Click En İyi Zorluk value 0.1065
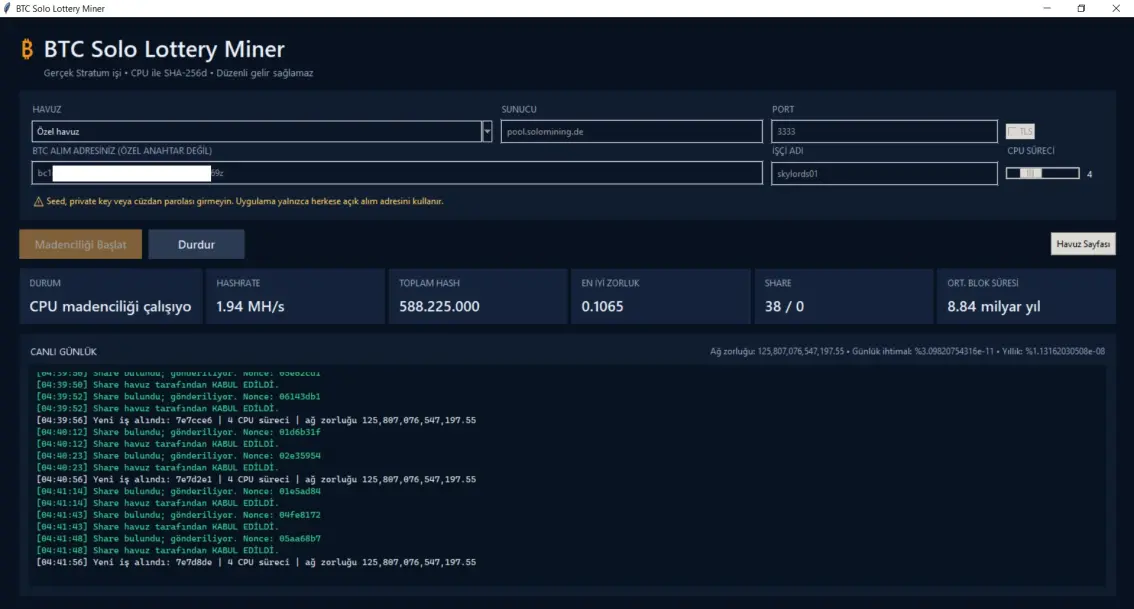1134x609 pixels. (602, 307)
